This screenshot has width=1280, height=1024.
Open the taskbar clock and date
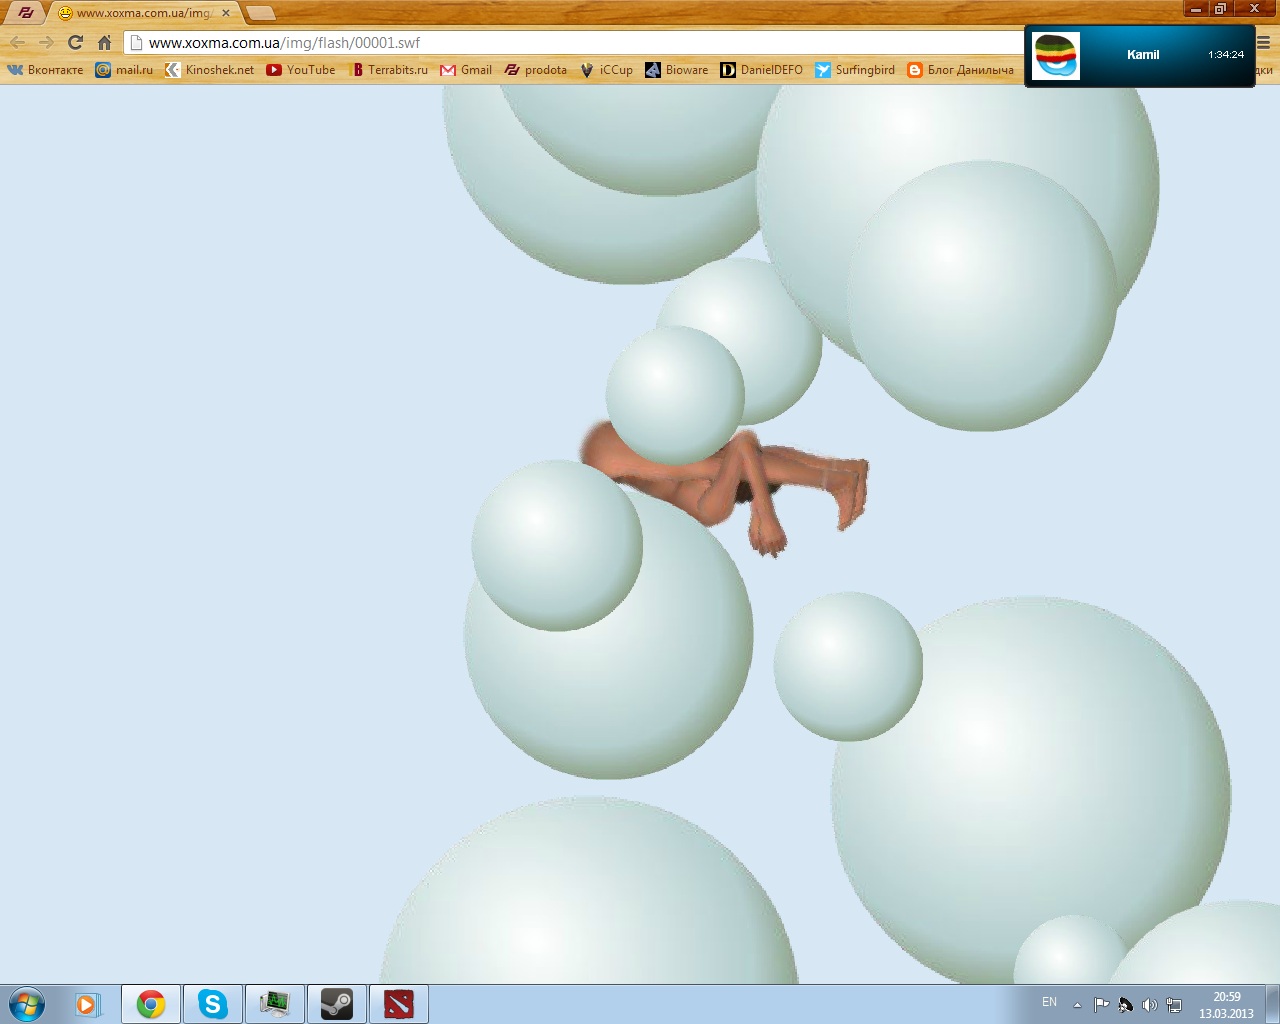[x=1226, y=1005]
